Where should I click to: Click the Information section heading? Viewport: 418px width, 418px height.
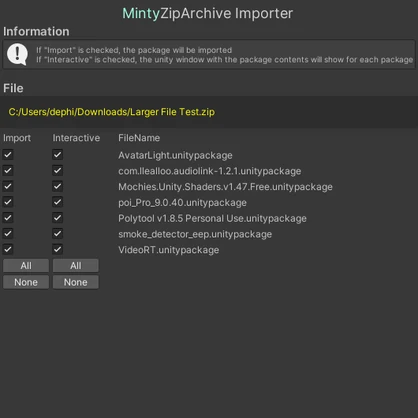[x=36, y=31]
